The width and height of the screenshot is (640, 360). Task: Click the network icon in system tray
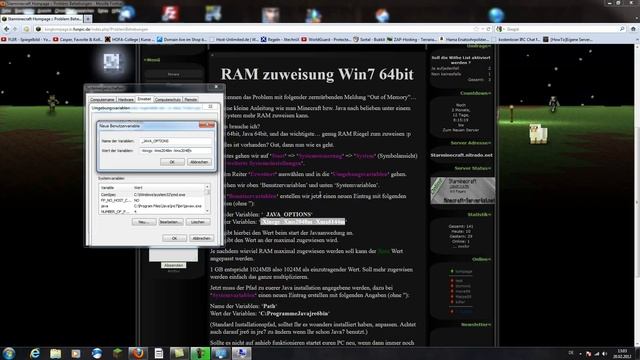[597, 353]
